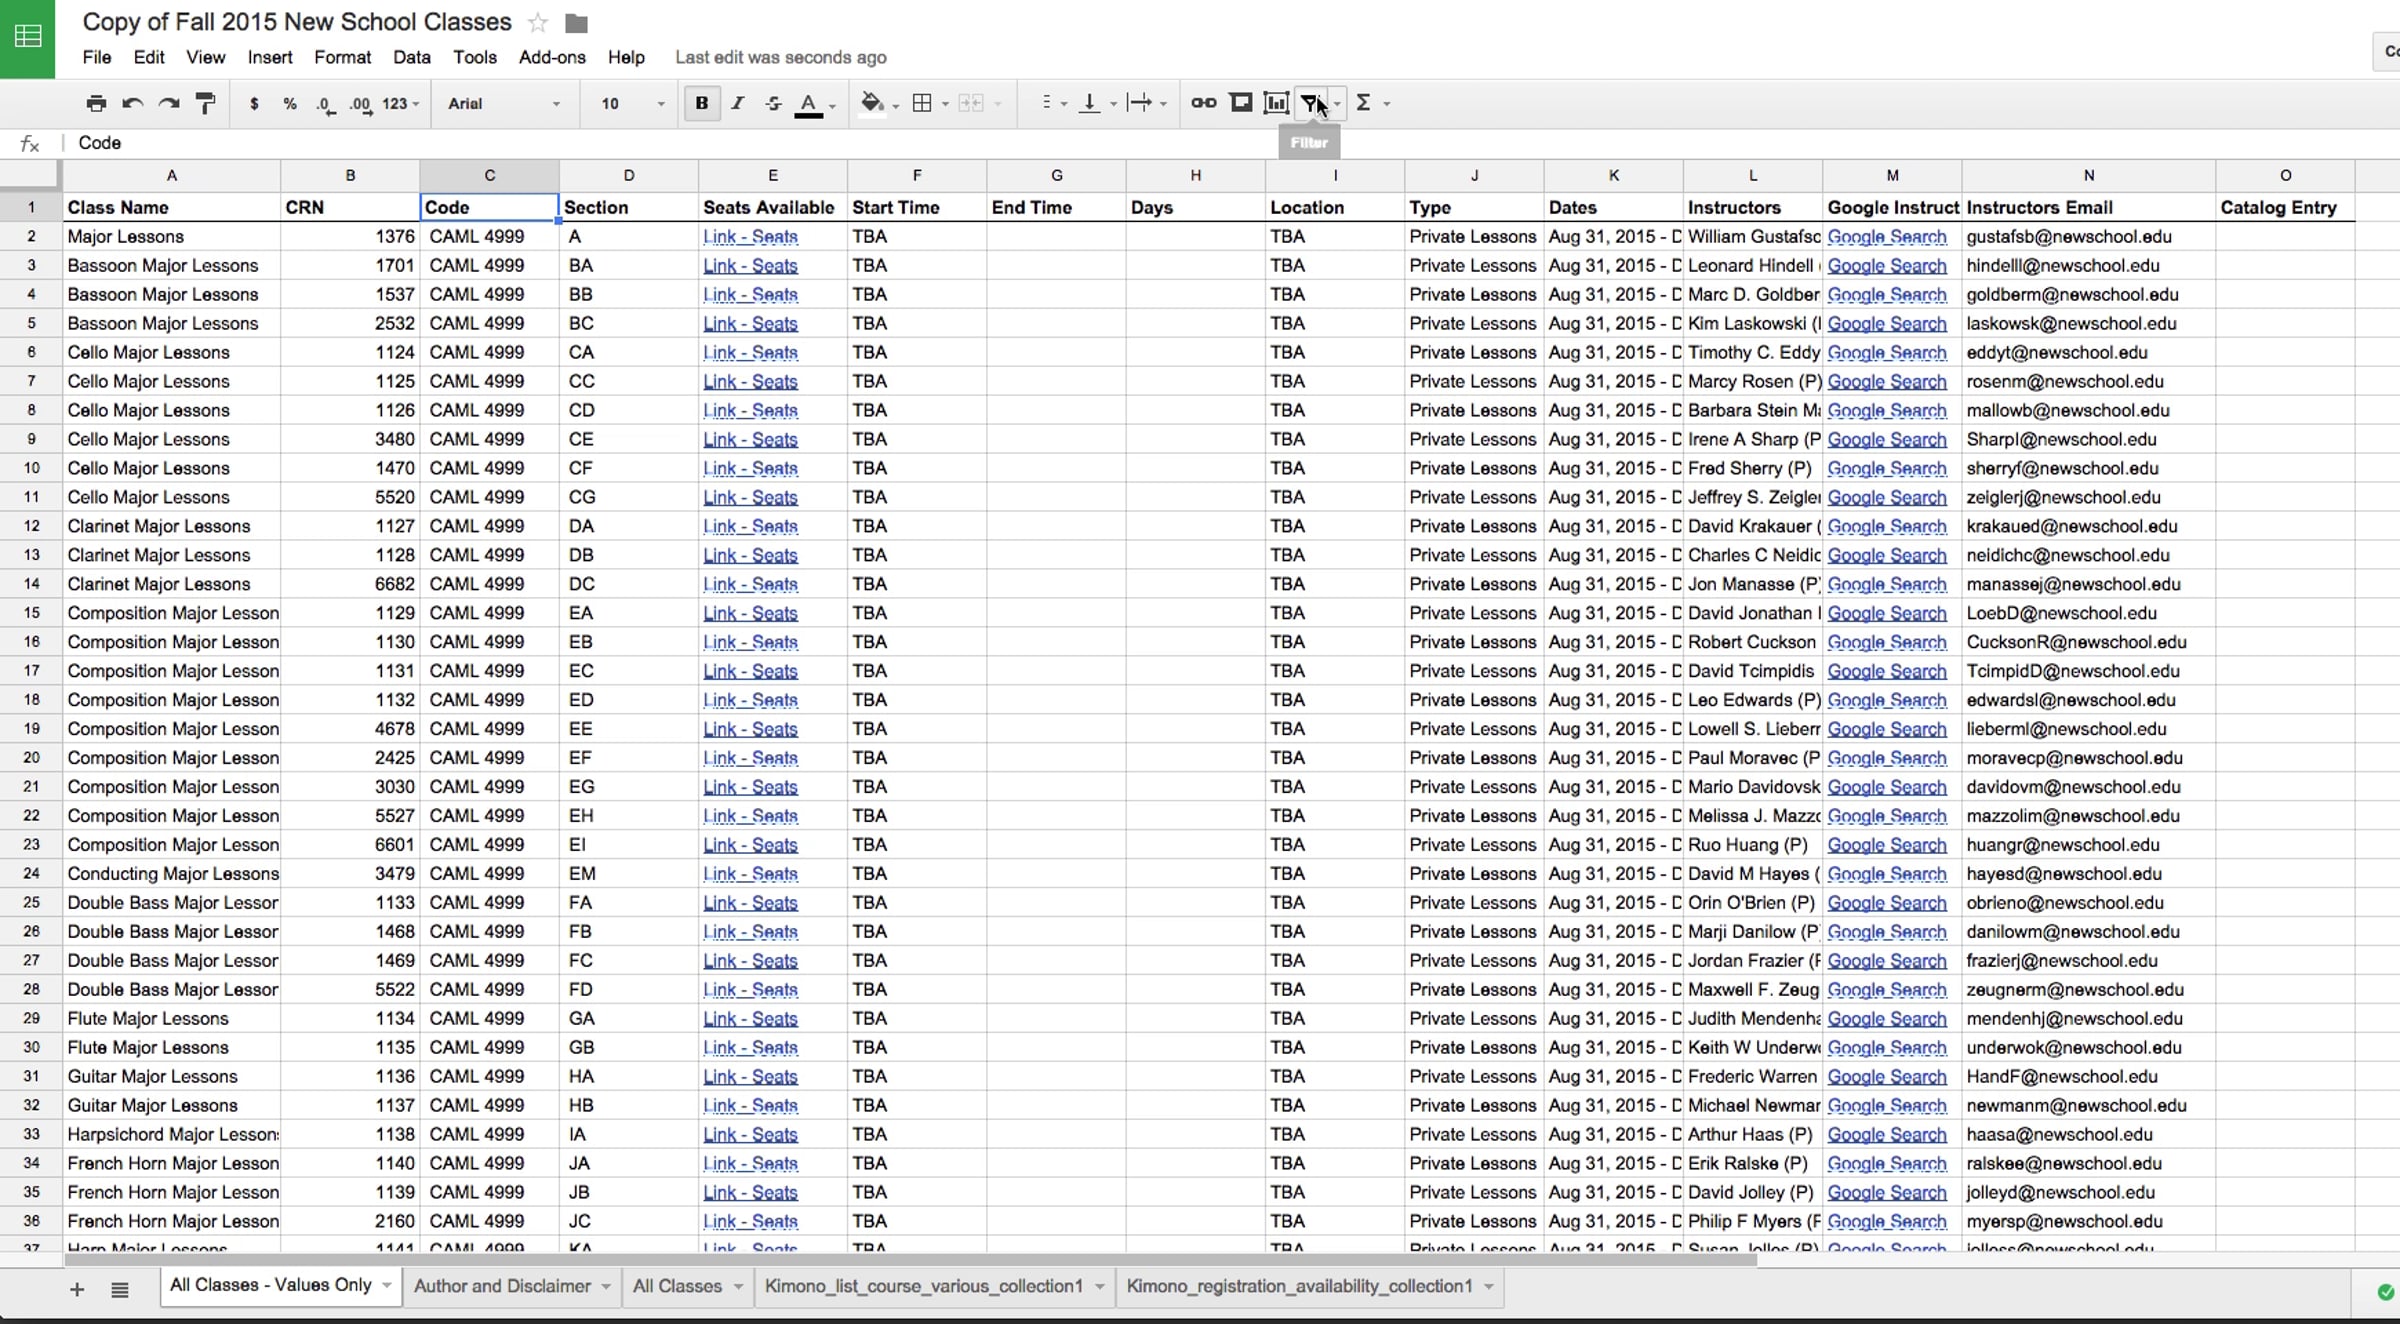Open the font size dropdown
This screenshot has width=2400, height=1324.
(632, 104)
